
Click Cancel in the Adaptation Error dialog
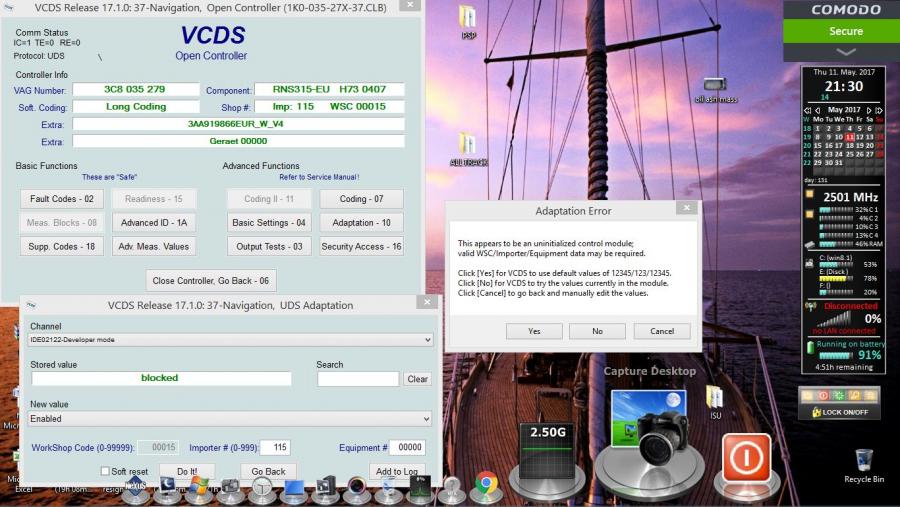pos(662,331)
